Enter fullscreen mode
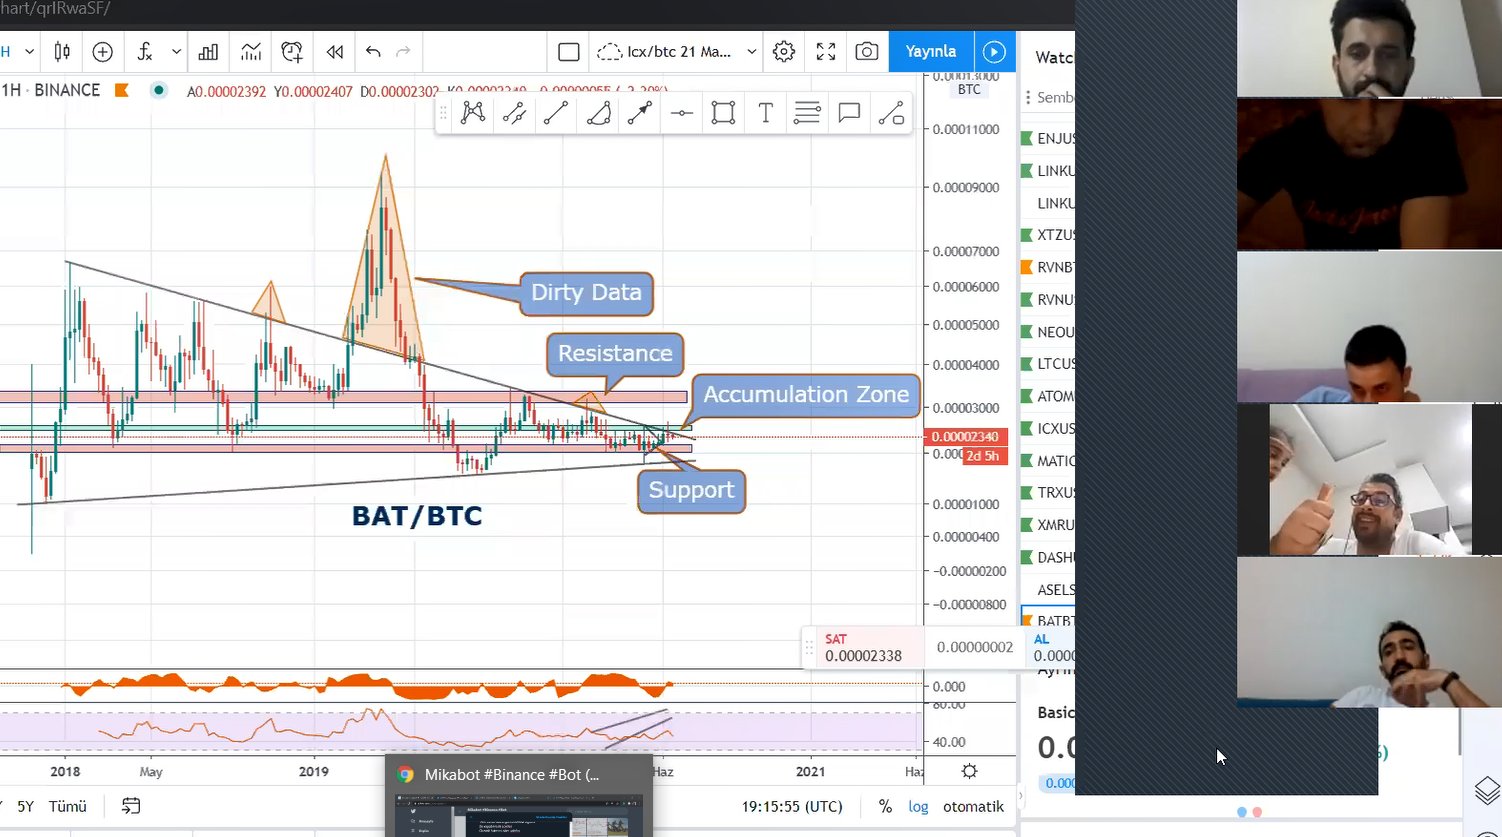1502x837 pixels. click(x=826, y=52)
